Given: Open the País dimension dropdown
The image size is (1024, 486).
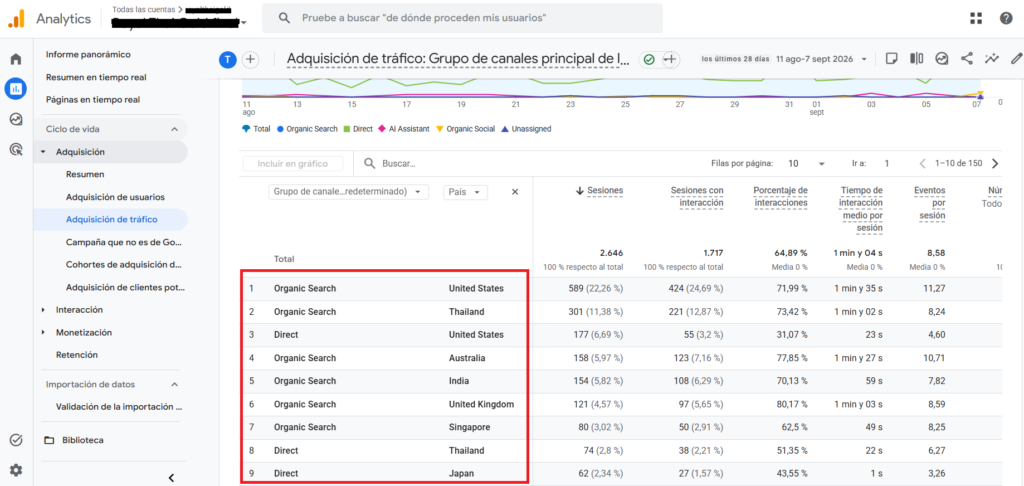Looking at the screenshot, I should click(x=465, y=192).
